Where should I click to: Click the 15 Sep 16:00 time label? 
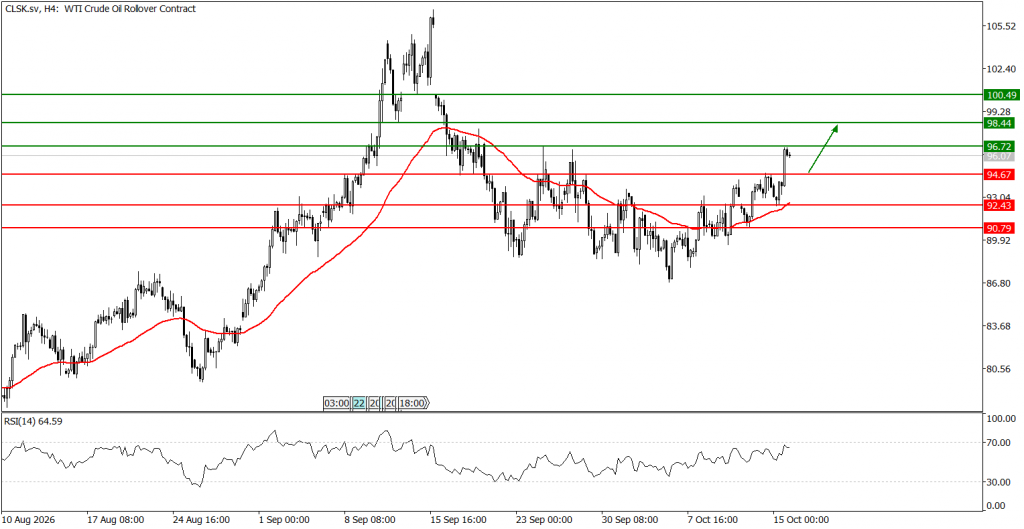(x=458, y=520)
